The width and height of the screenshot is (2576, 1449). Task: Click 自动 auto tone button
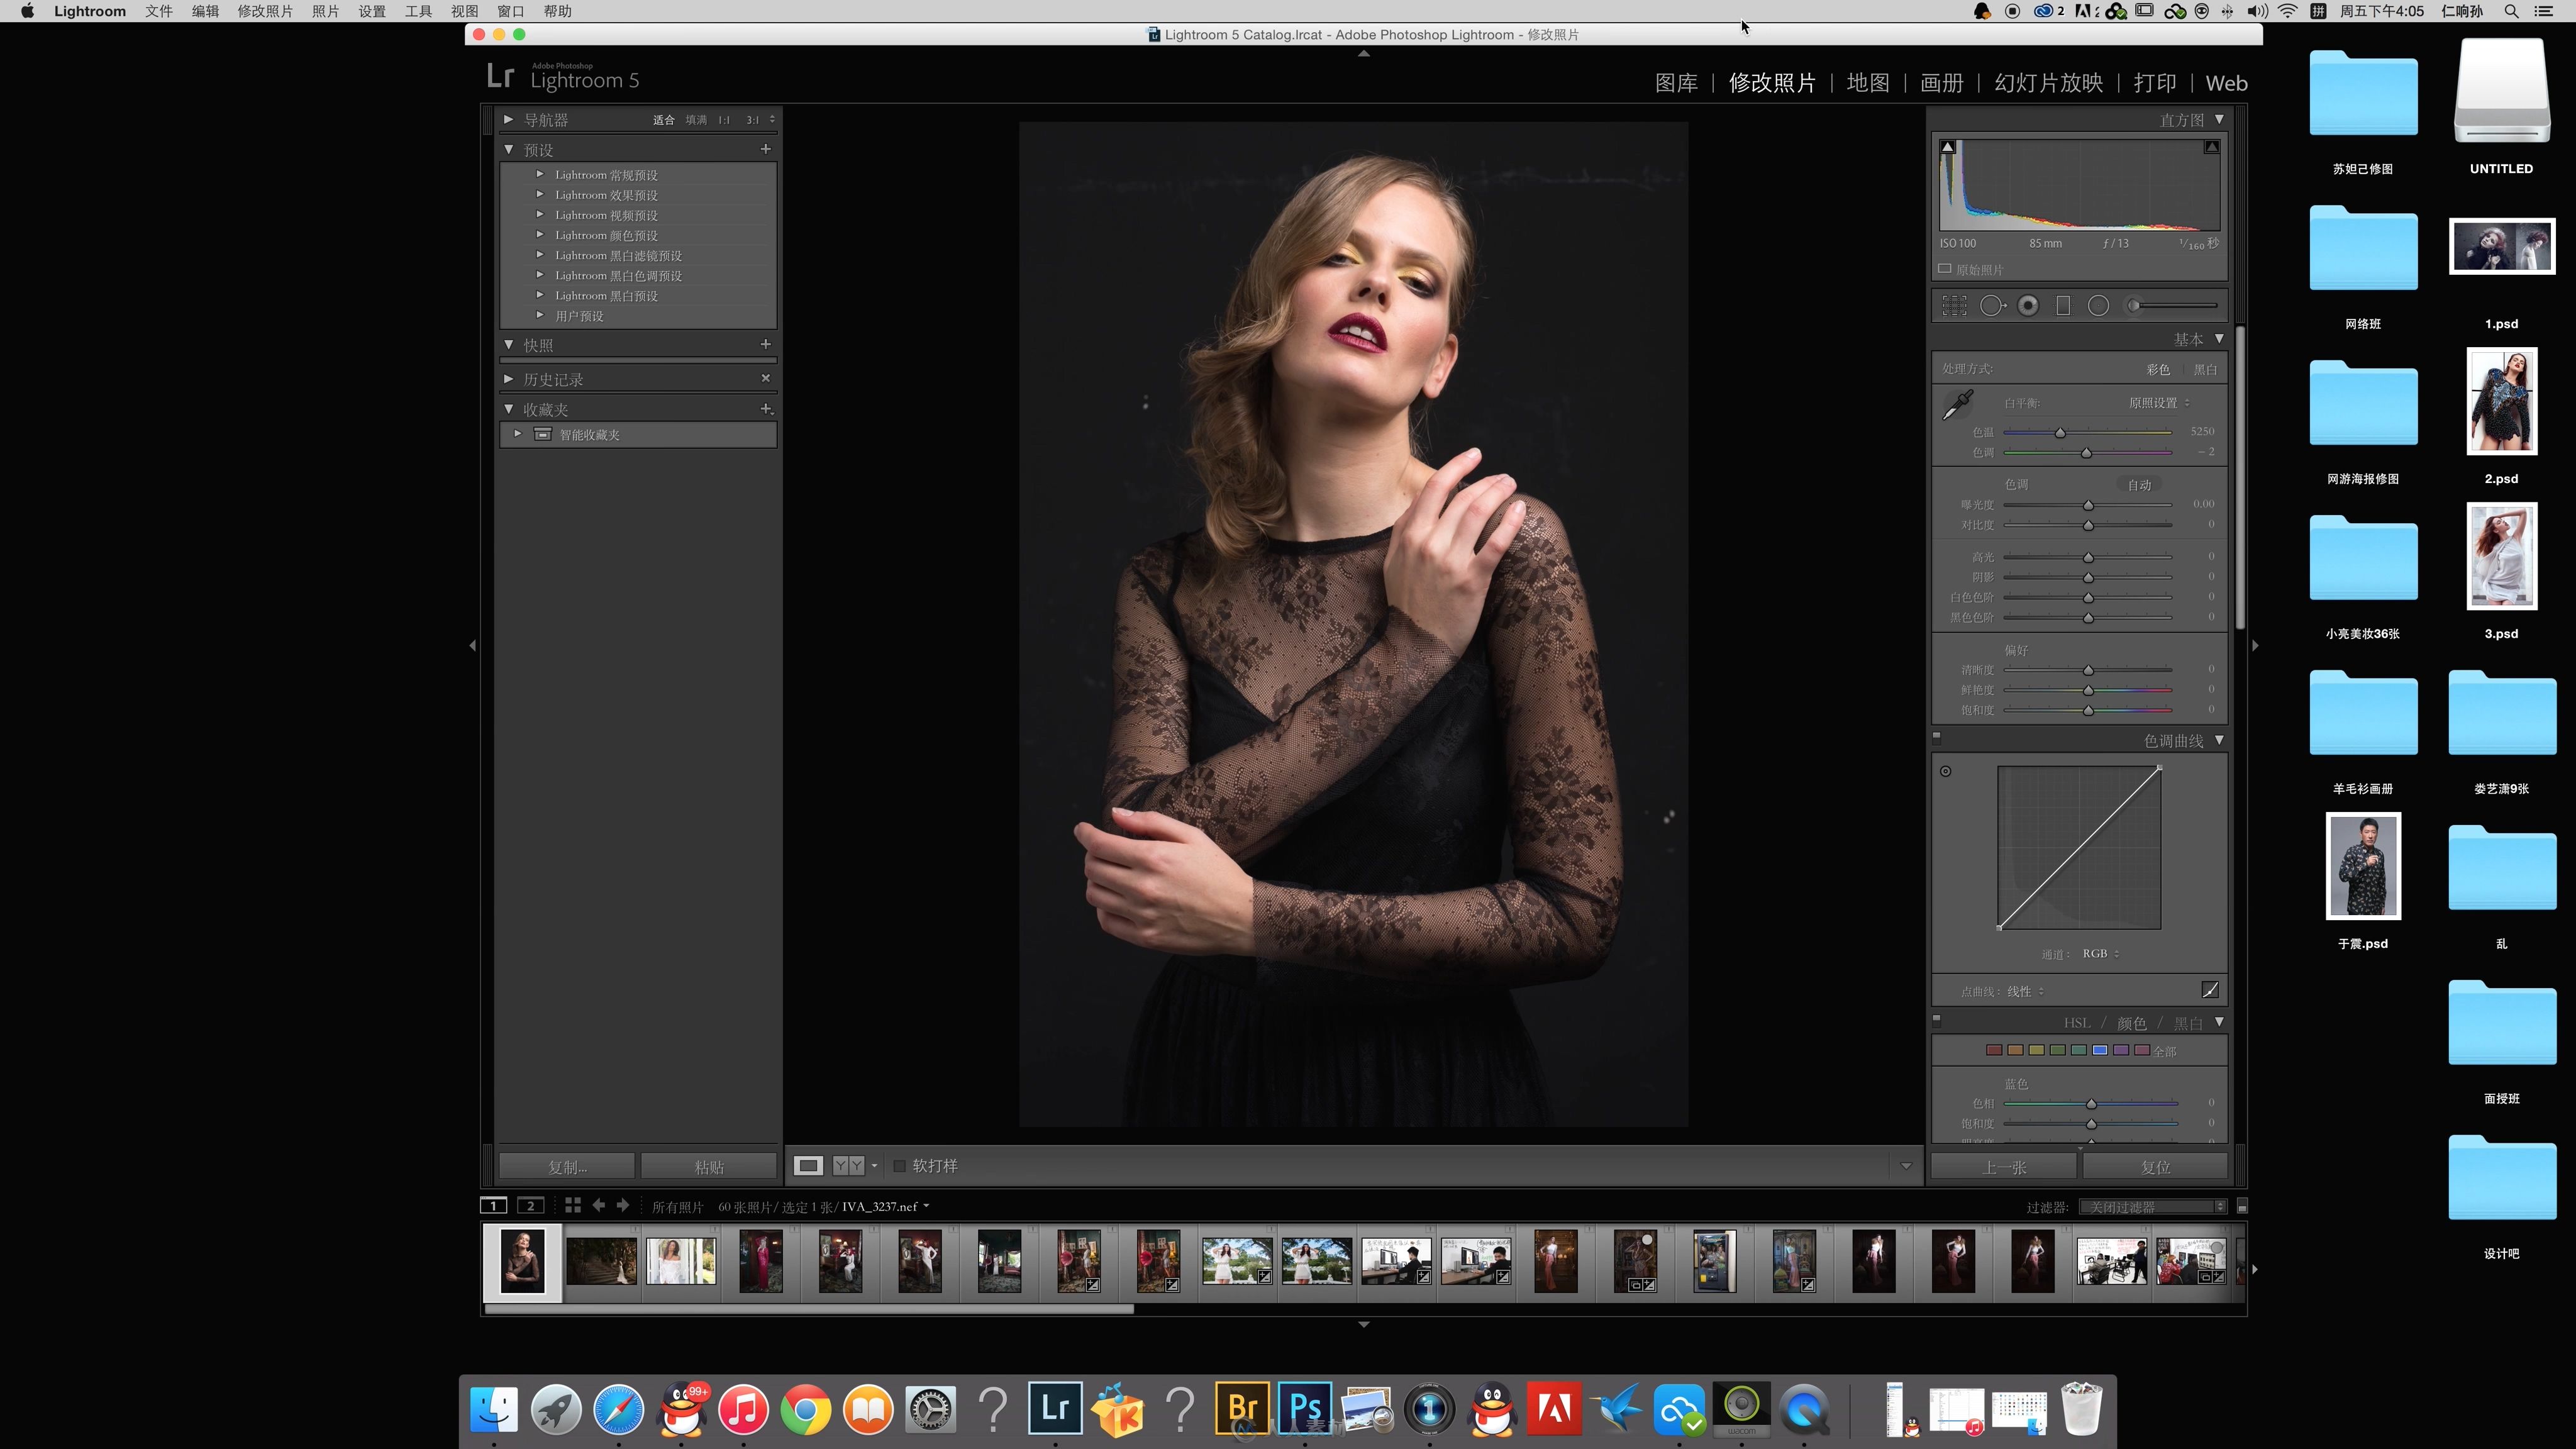(x=2139, y=485)
